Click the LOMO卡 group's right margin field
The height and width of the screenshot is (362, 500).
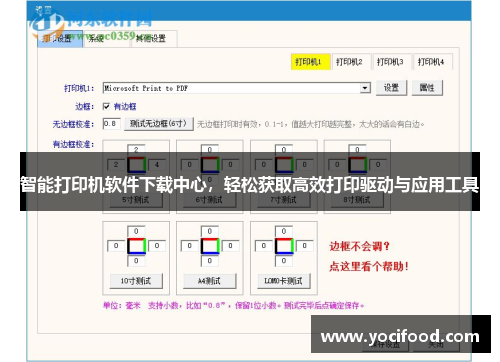304,246
